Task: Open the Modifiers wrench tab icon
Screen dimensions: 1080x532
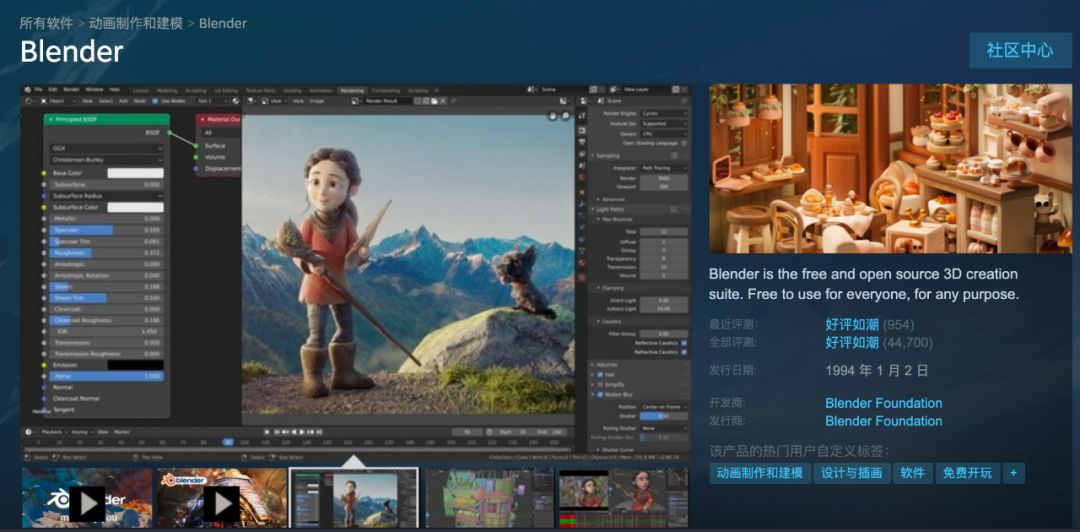Action: pos(582,204)
